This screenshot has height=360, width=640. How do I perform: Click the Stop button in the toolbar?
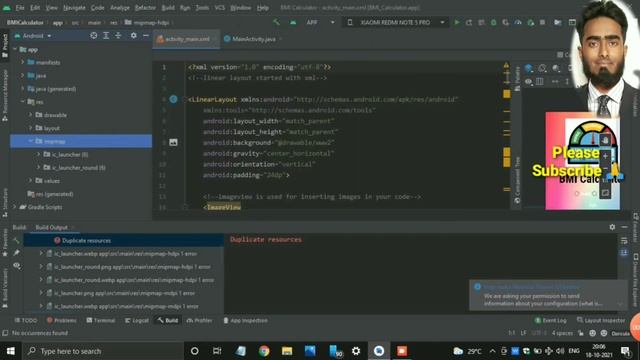(x=542, y=22)
